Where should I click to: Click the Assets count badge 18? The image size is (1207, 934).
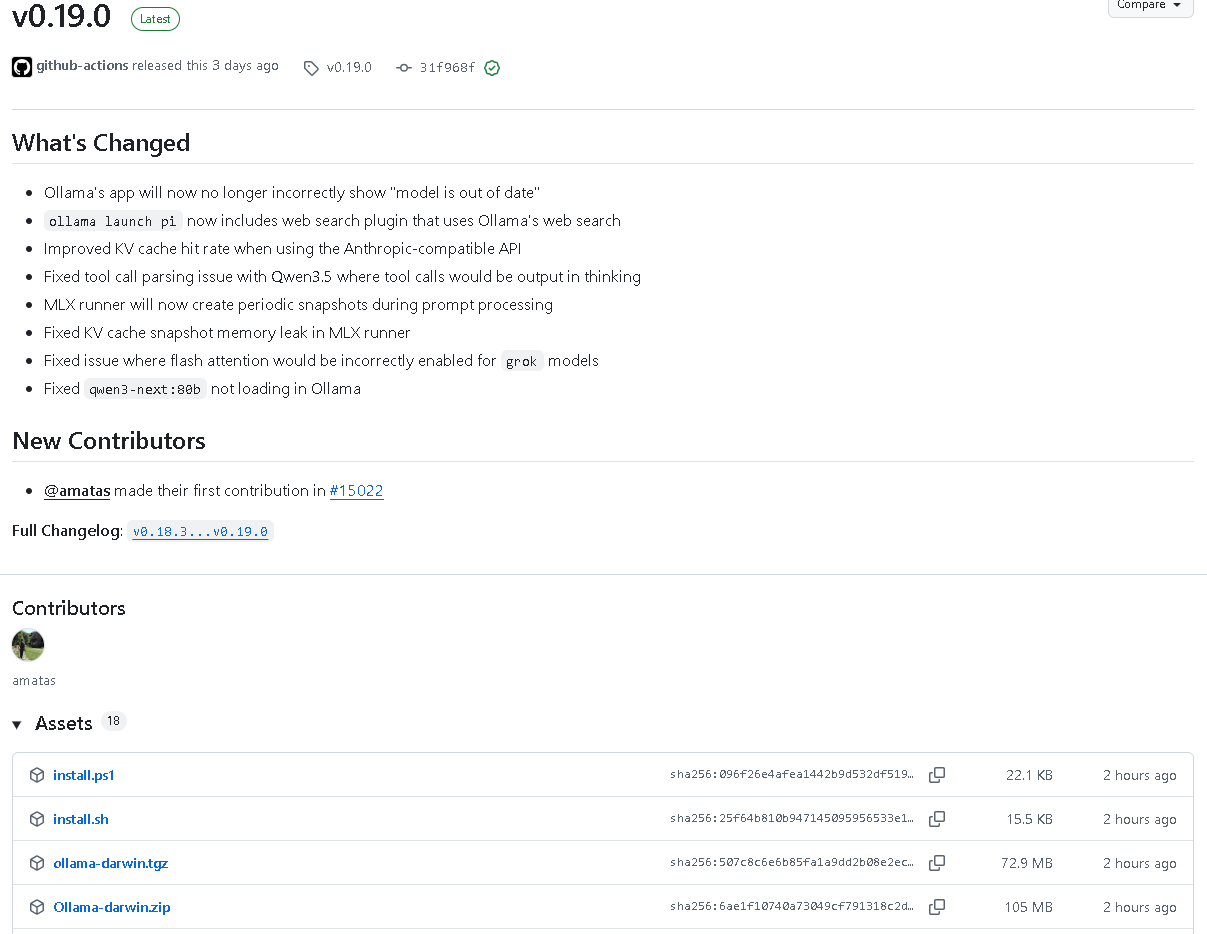[x=114, y=721]
